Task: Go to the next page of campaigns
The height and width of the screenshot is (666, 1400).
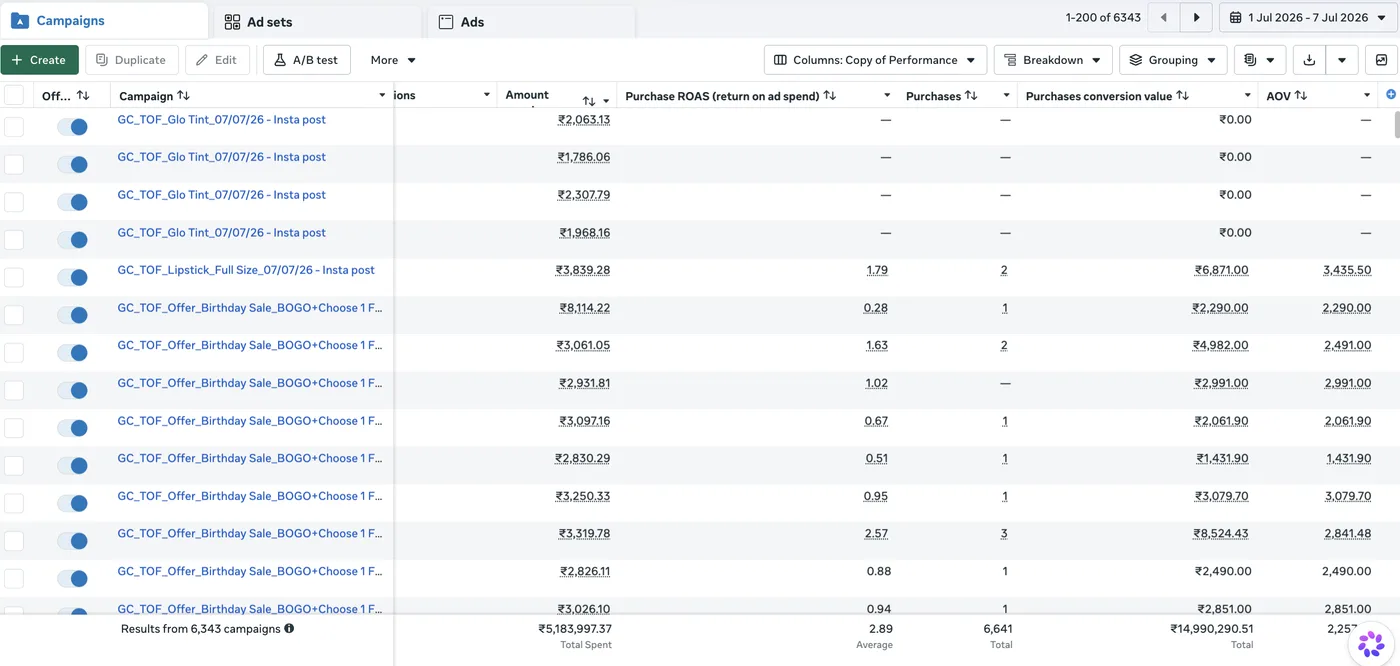Action: (x=1196, y=17)
